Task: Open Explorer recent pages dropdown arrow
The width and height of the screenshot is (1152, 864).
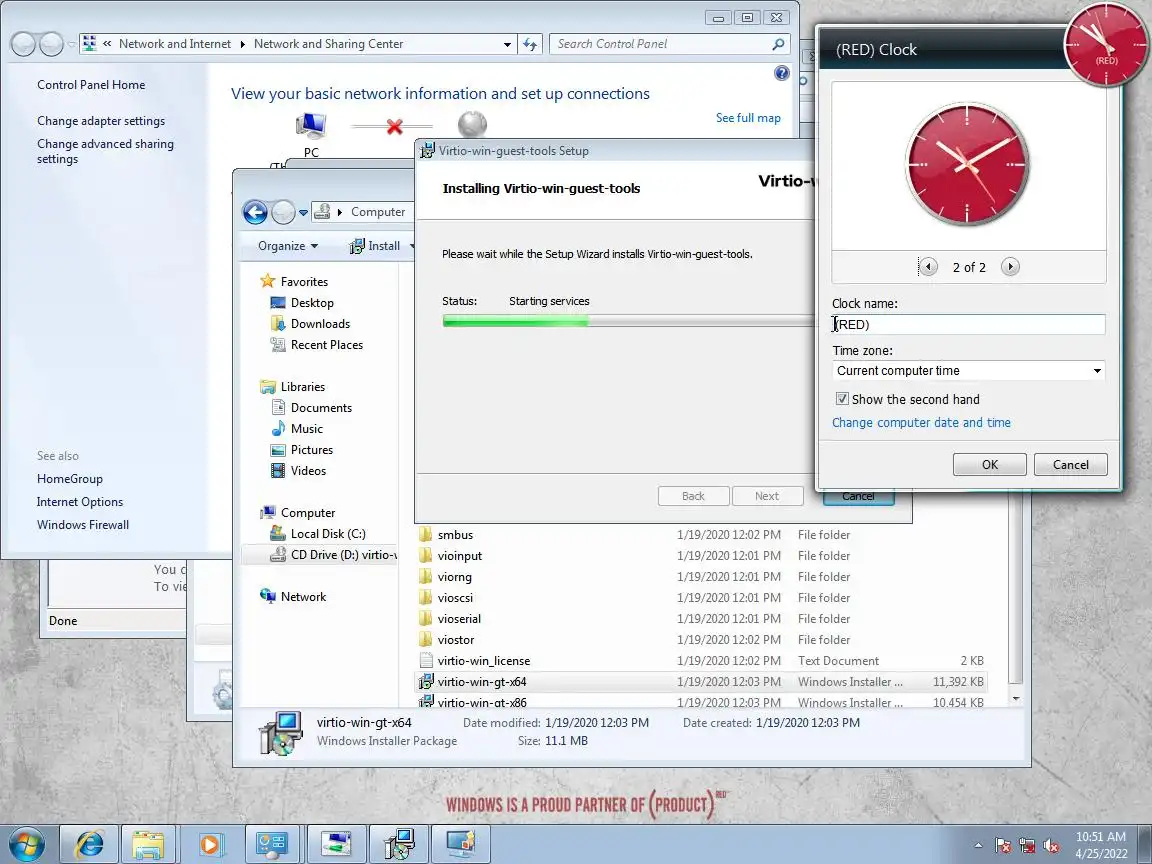Action: (303, 213)
